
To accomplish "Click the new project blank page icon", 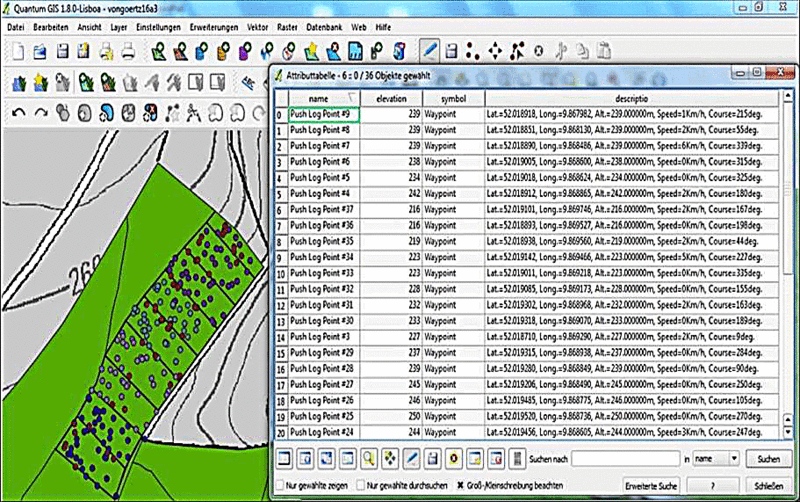I will pyautogui.click(x=17, y=49).
